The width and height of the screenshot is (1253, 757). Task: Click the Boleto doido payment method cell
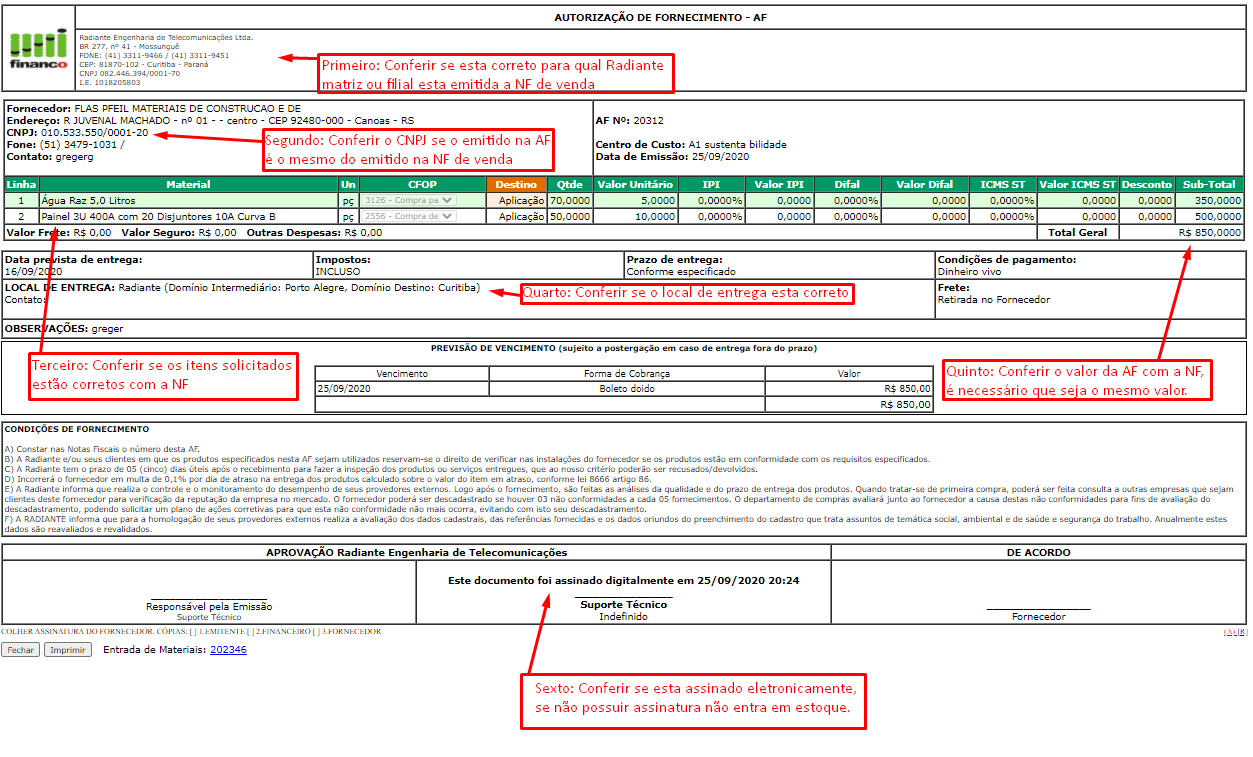pos(627,388)
